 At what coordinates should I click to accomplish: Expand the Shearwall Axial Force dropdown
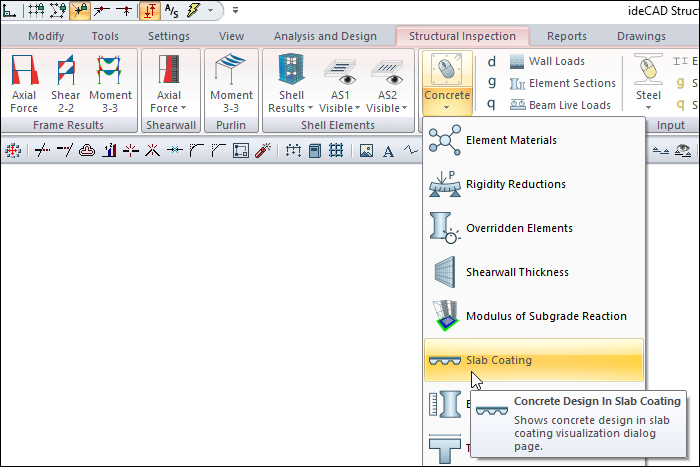[x=169, y=88]
